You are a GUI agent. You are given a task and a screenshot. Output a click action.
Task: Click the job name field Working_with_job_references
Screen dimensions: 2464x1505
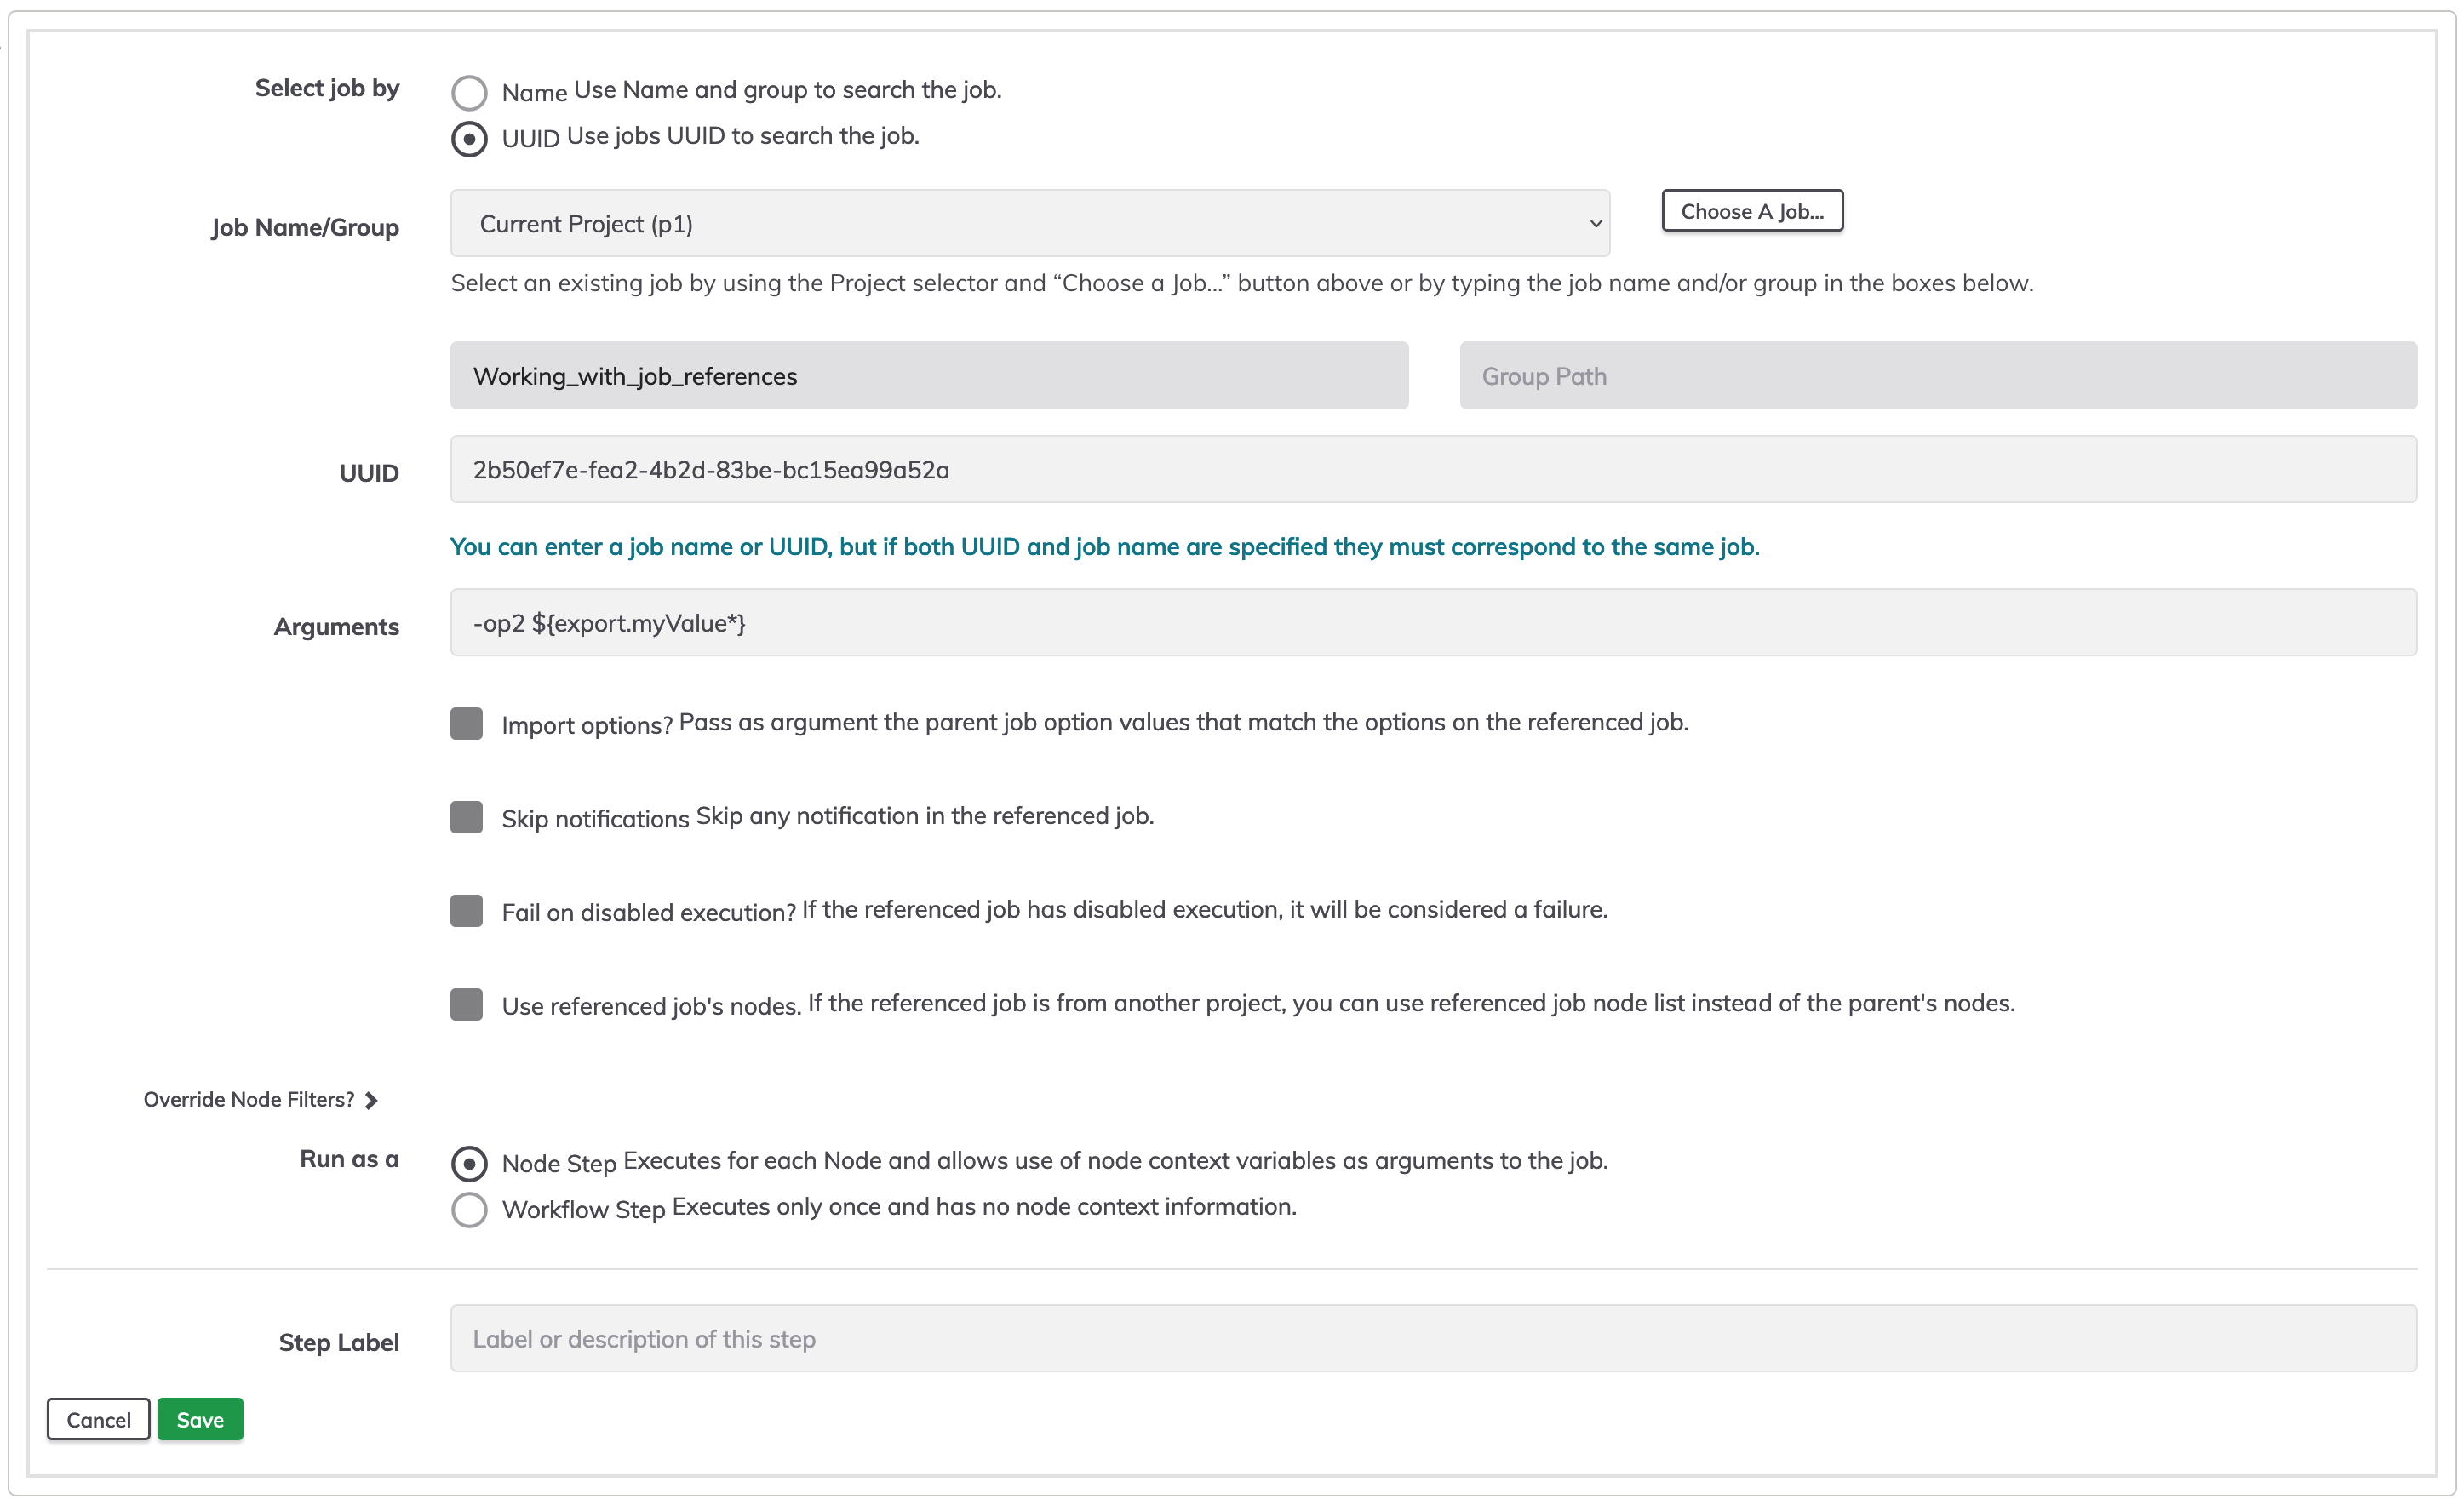[x=929, y=376]
